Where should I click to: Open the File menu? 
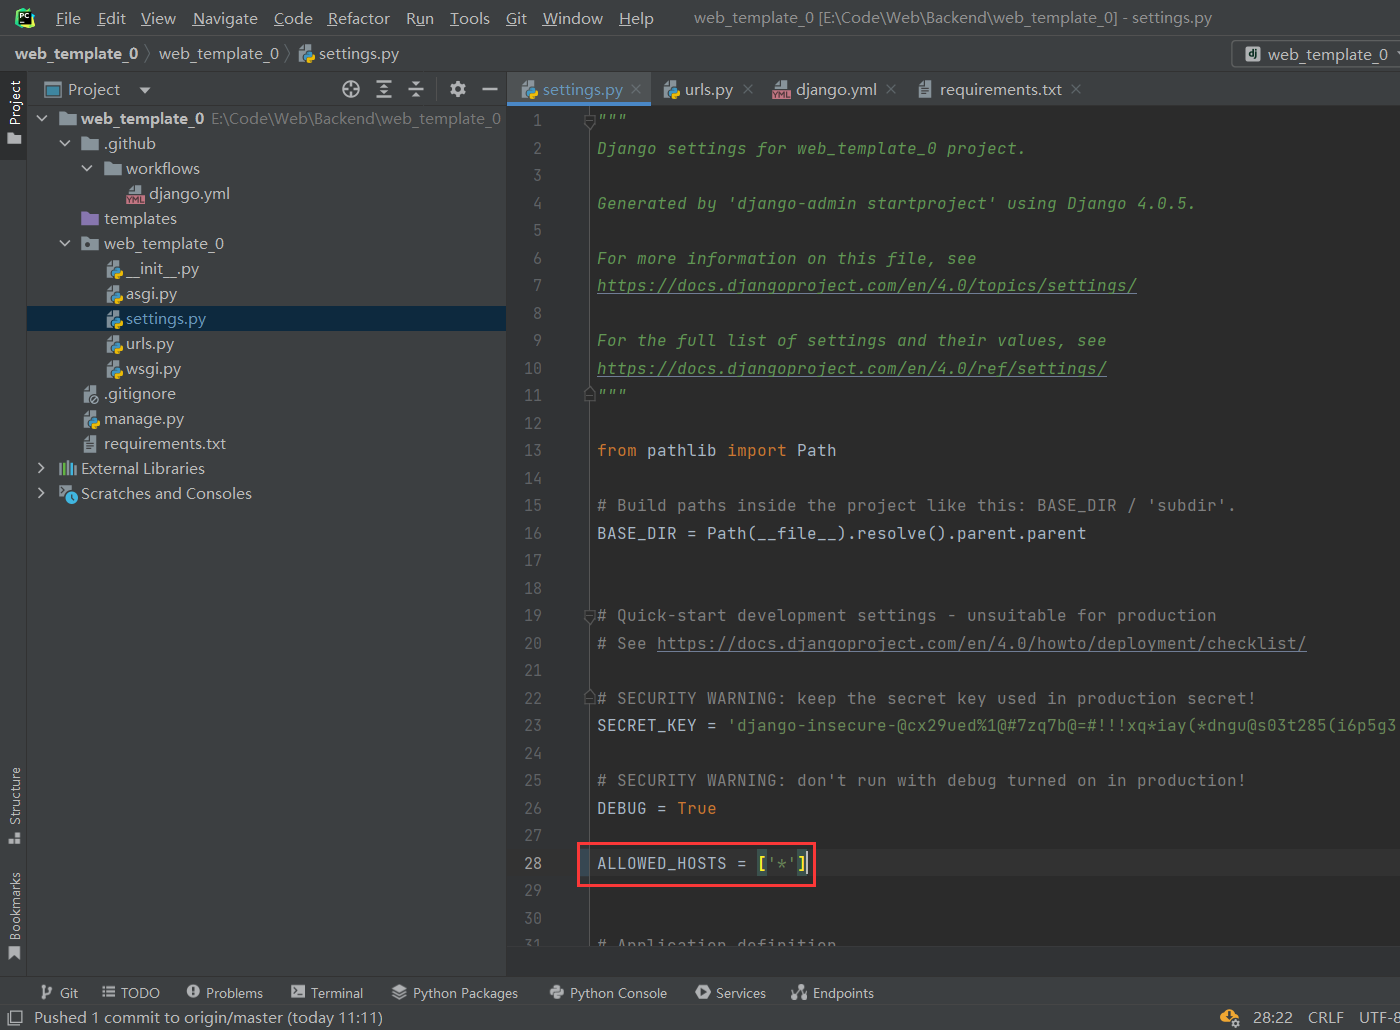coord(68,18)
